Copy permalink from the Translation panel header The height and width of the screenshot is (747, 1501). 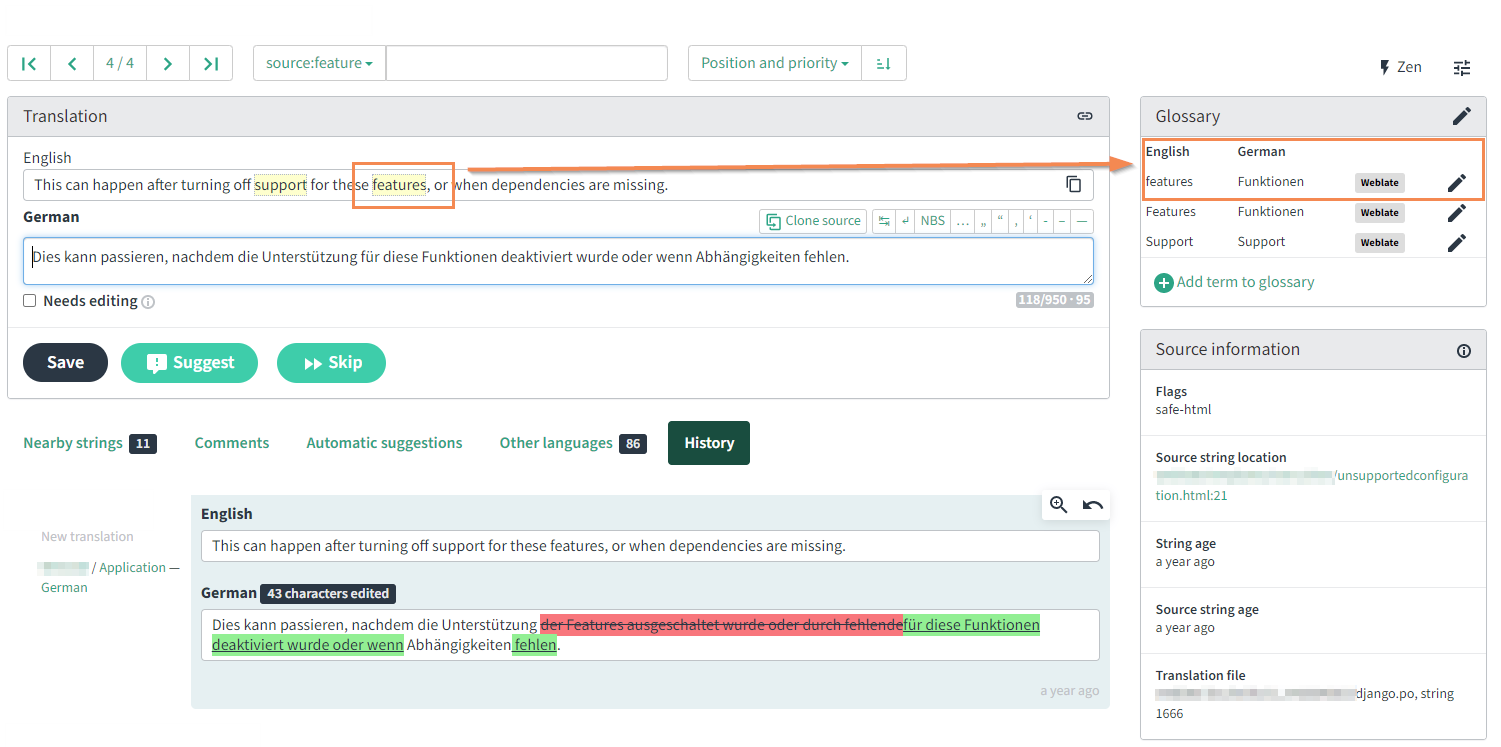pyautogui.click(x=1085, y=116)
